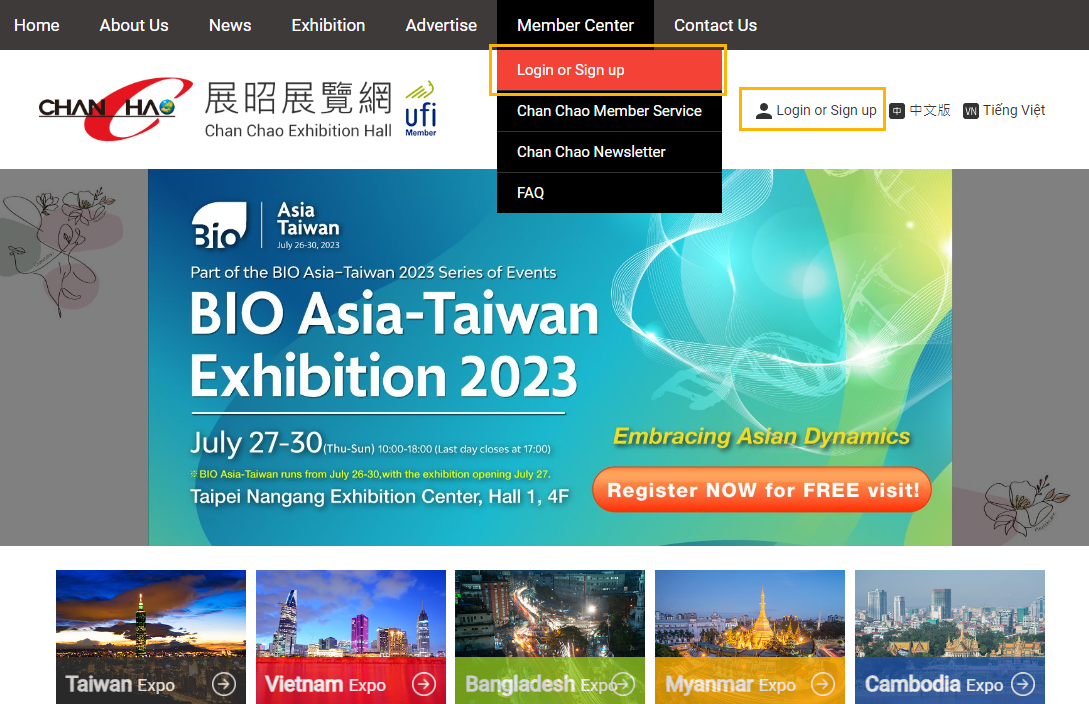
Task: Click arrow icon on Cambodia Expo tile
Action: pos(1022,684)
